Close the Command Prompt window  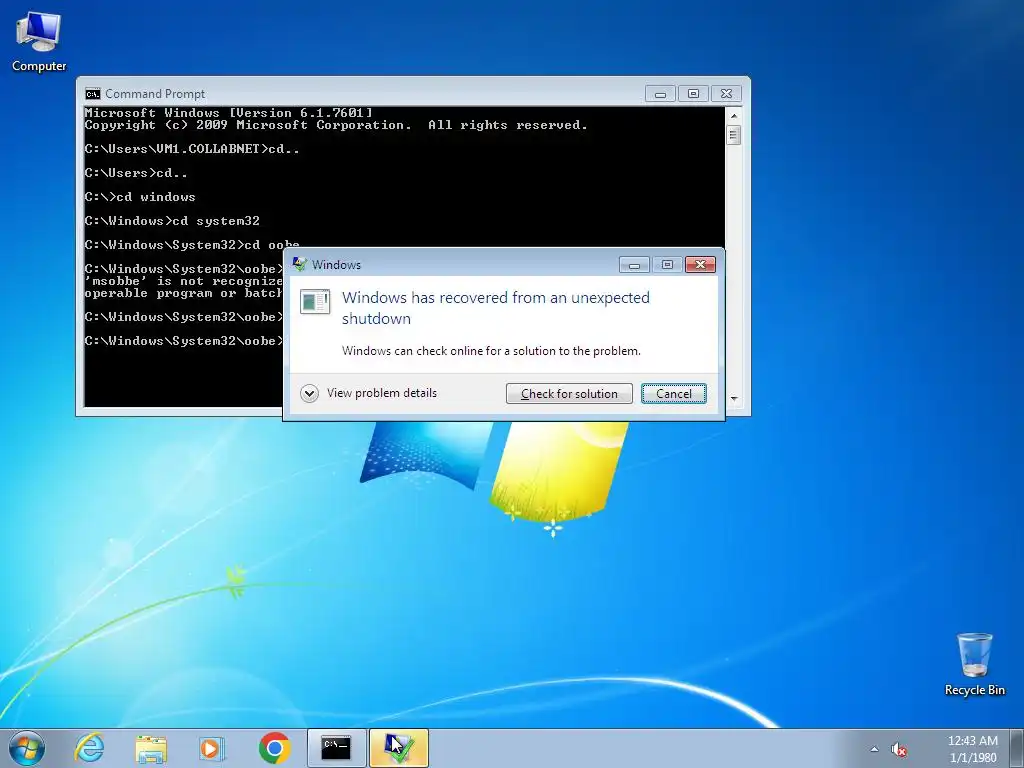tap(726, 94)
